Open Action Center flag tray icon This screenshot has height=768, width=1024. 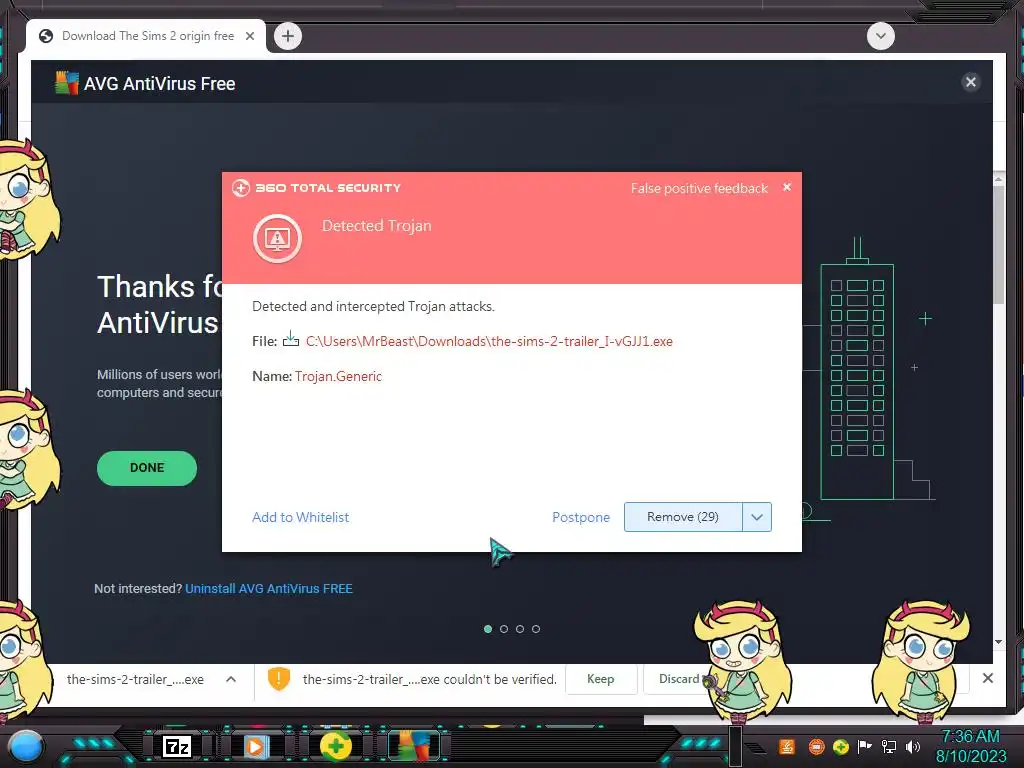[865, 746]
